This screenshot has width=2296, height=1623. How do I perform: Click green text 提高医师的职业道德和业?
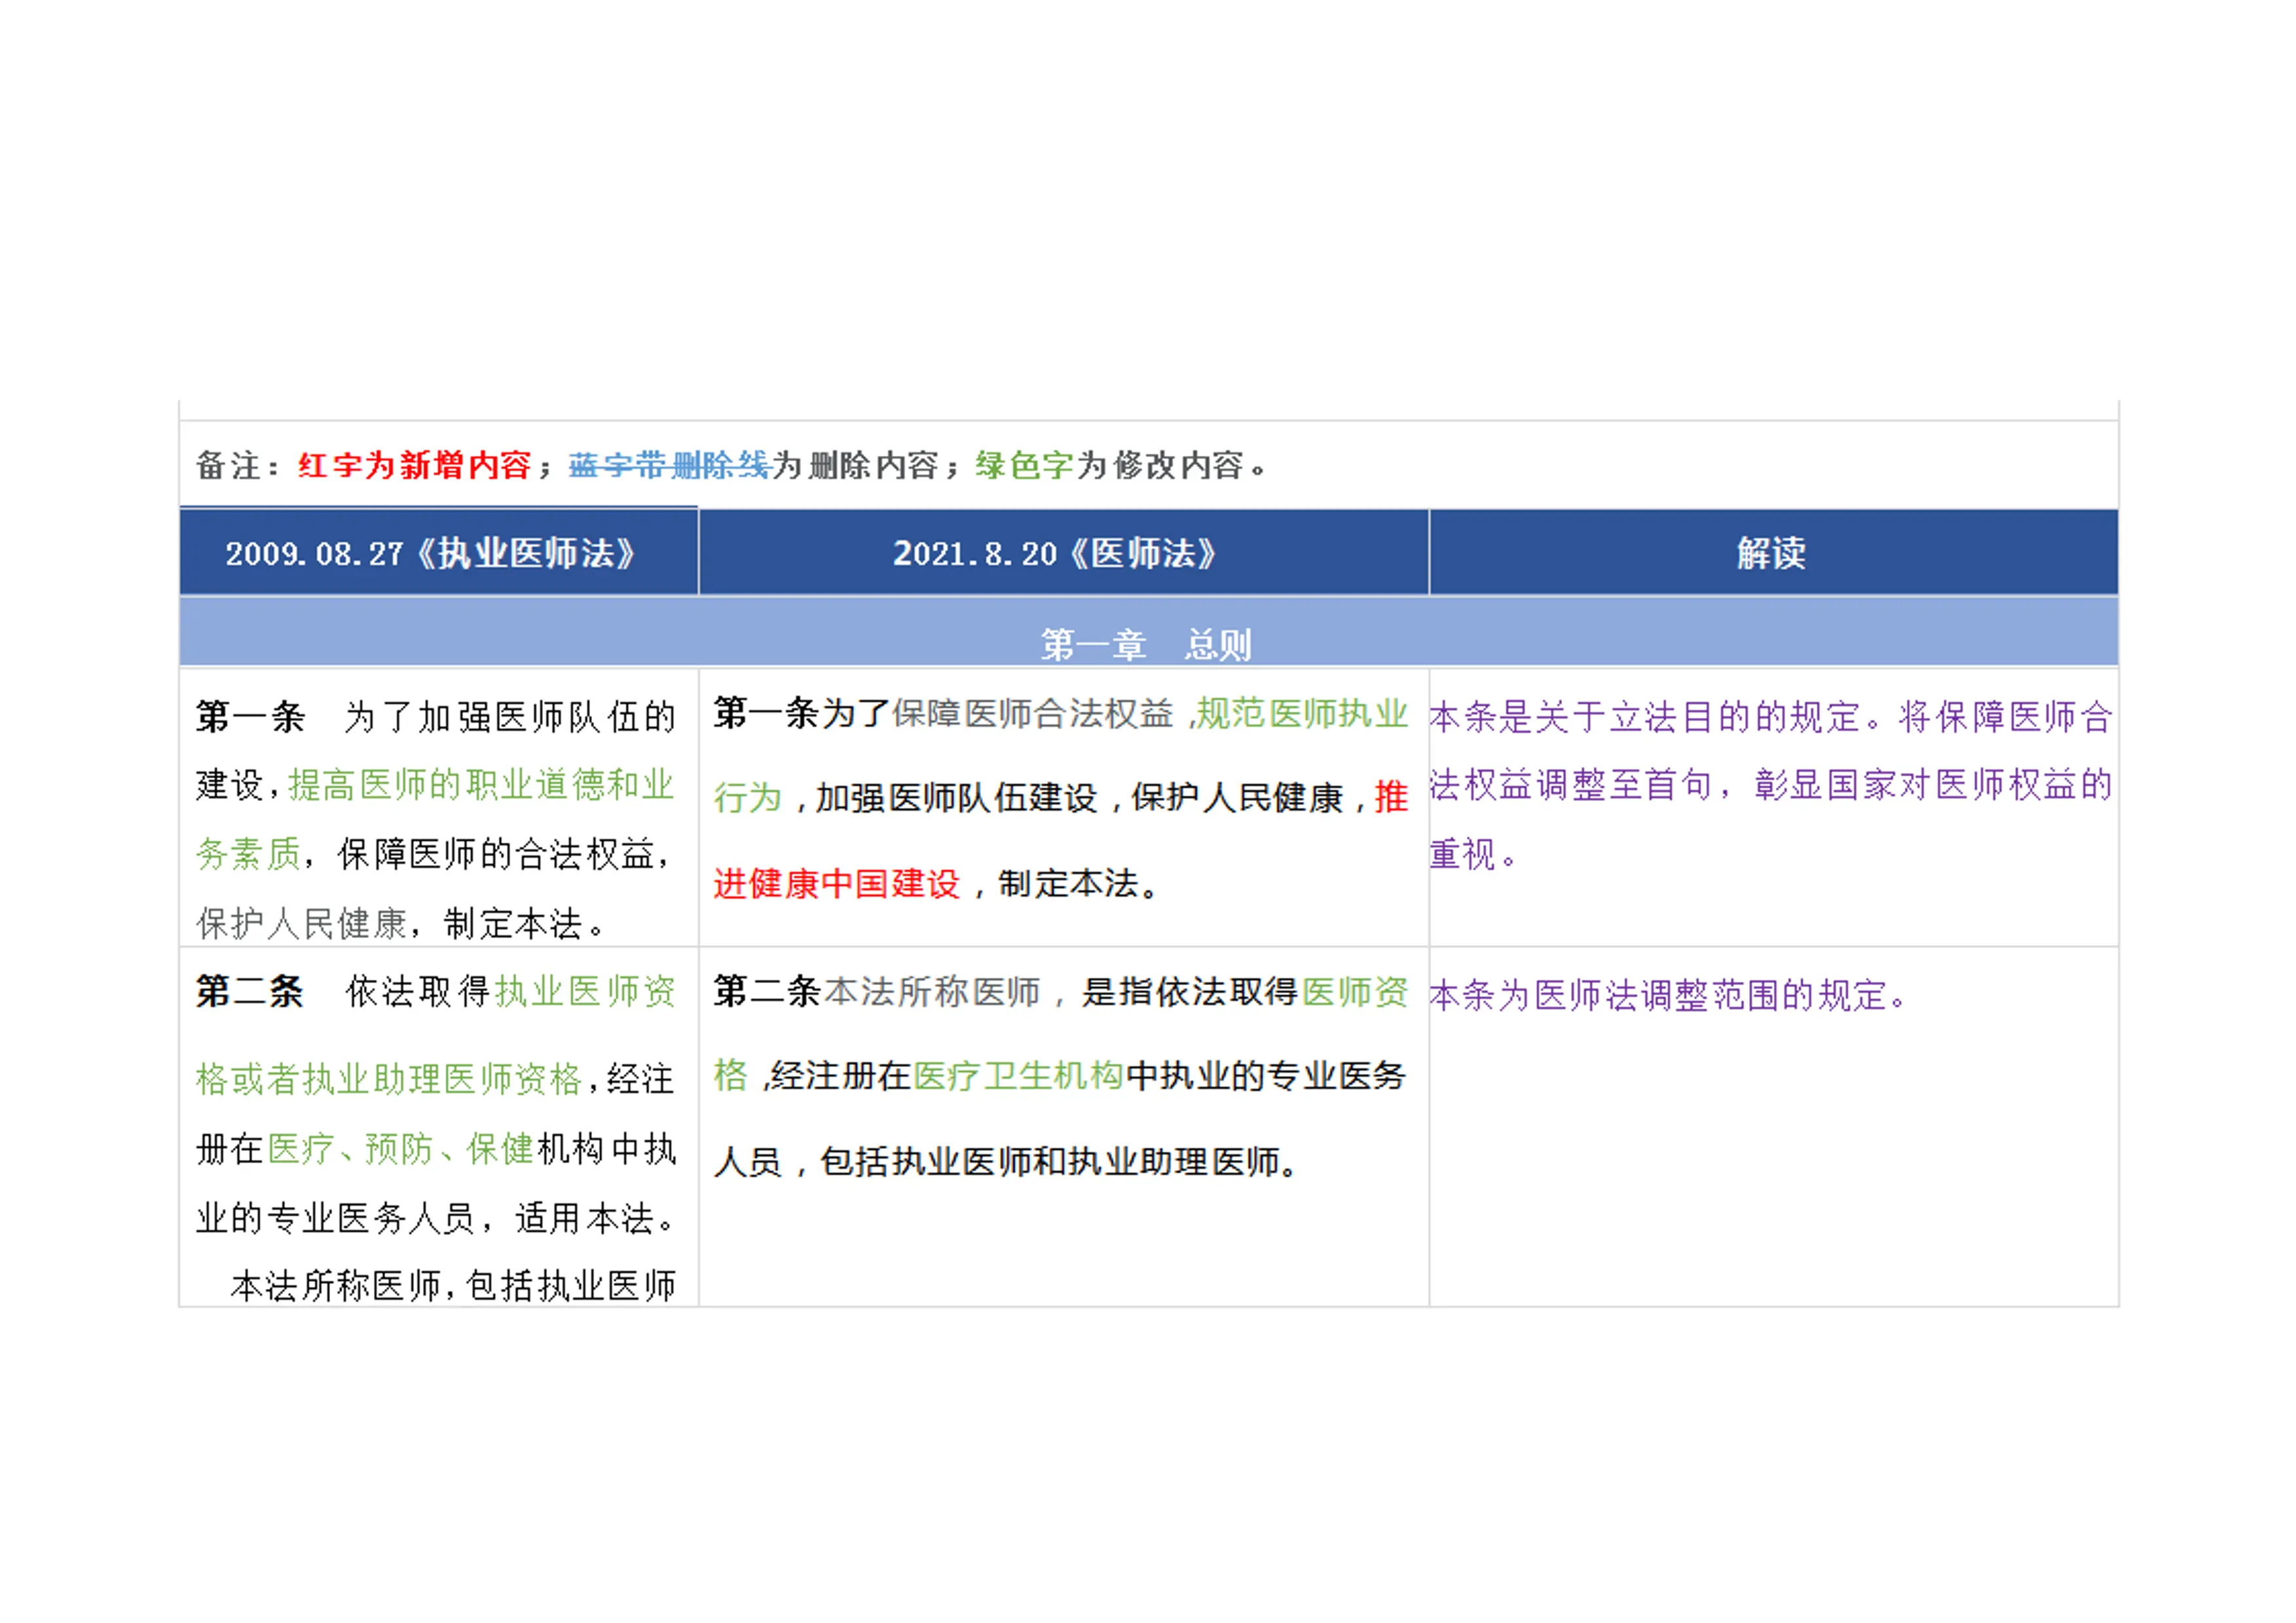482,785
